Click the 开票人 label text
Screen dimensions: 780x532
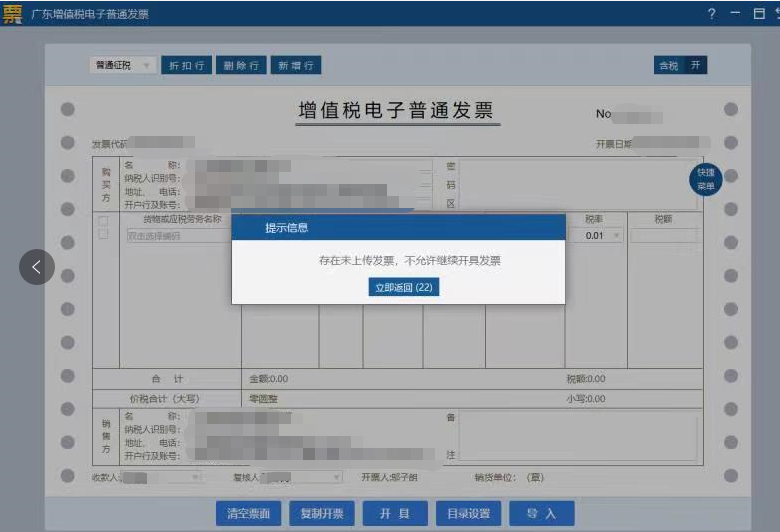point(389,477)
